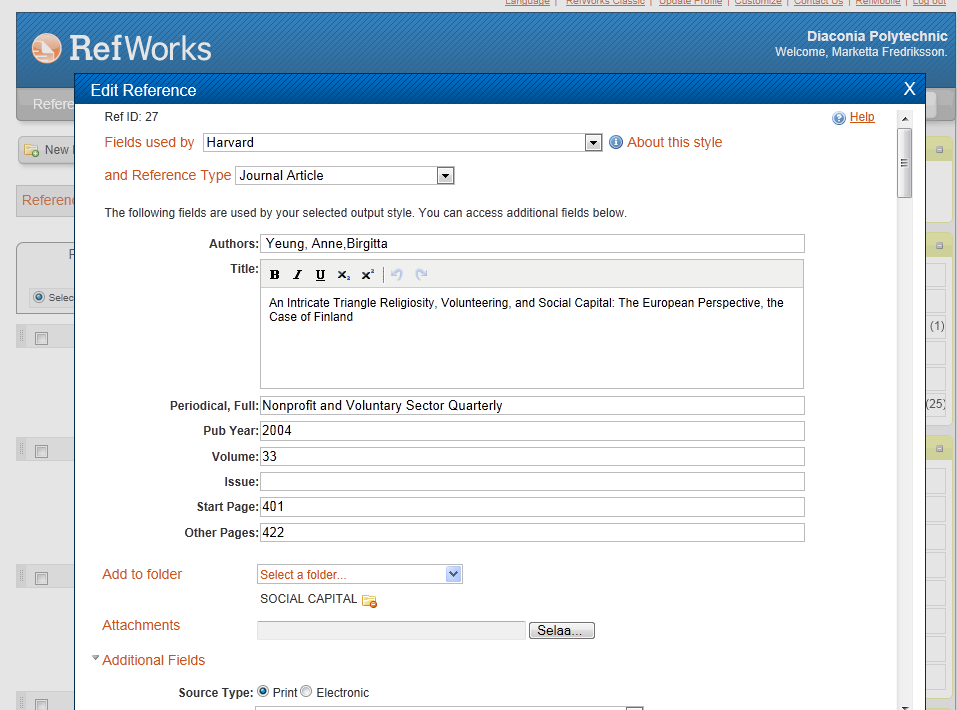Click the Selaa... browse button
Screen dimensions: 957x710
(562, 631)
